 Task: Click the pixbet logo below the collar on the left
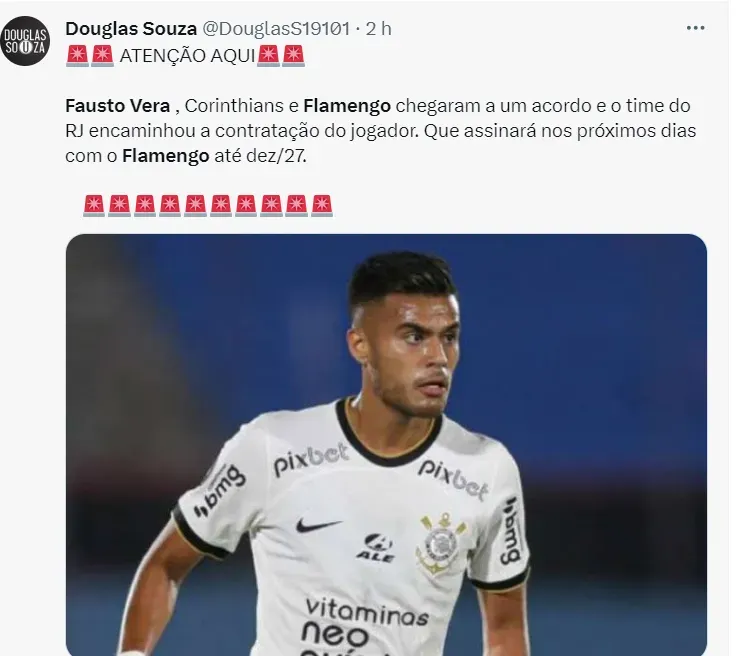pos(310,459)
